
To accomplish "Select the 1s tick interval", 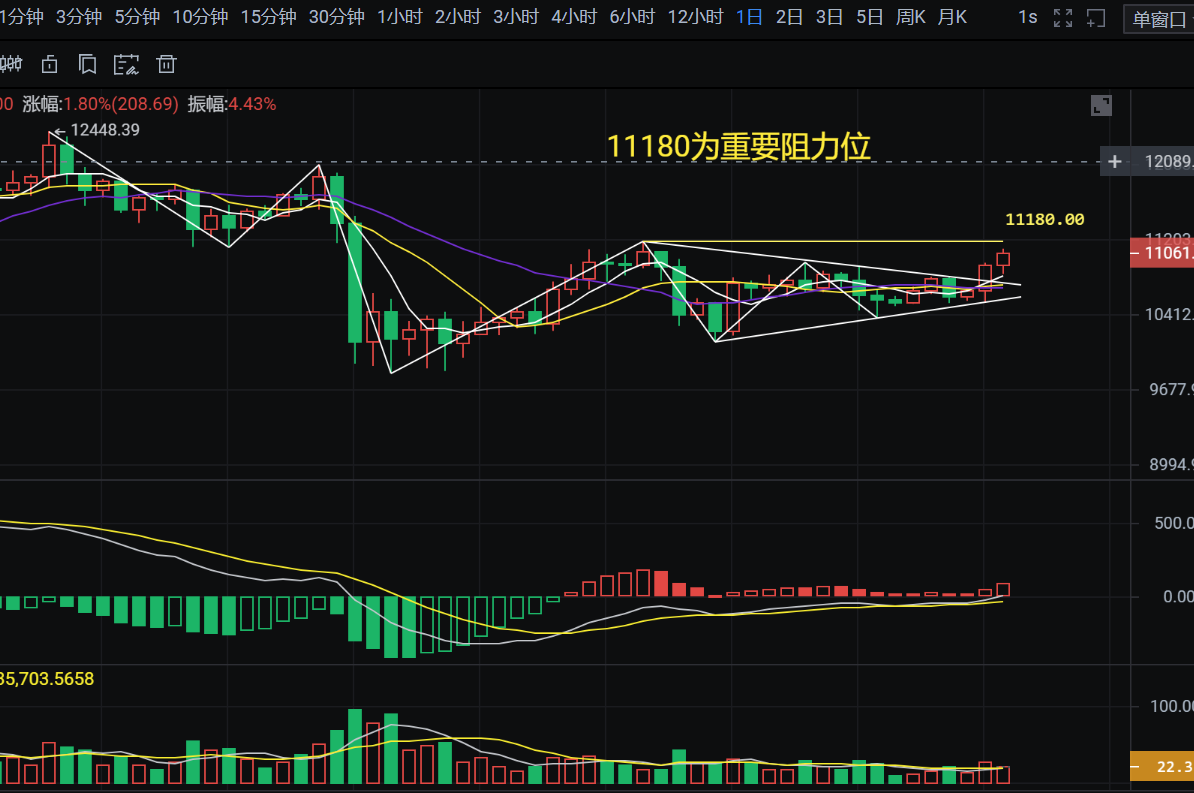I will point(1028,17).
